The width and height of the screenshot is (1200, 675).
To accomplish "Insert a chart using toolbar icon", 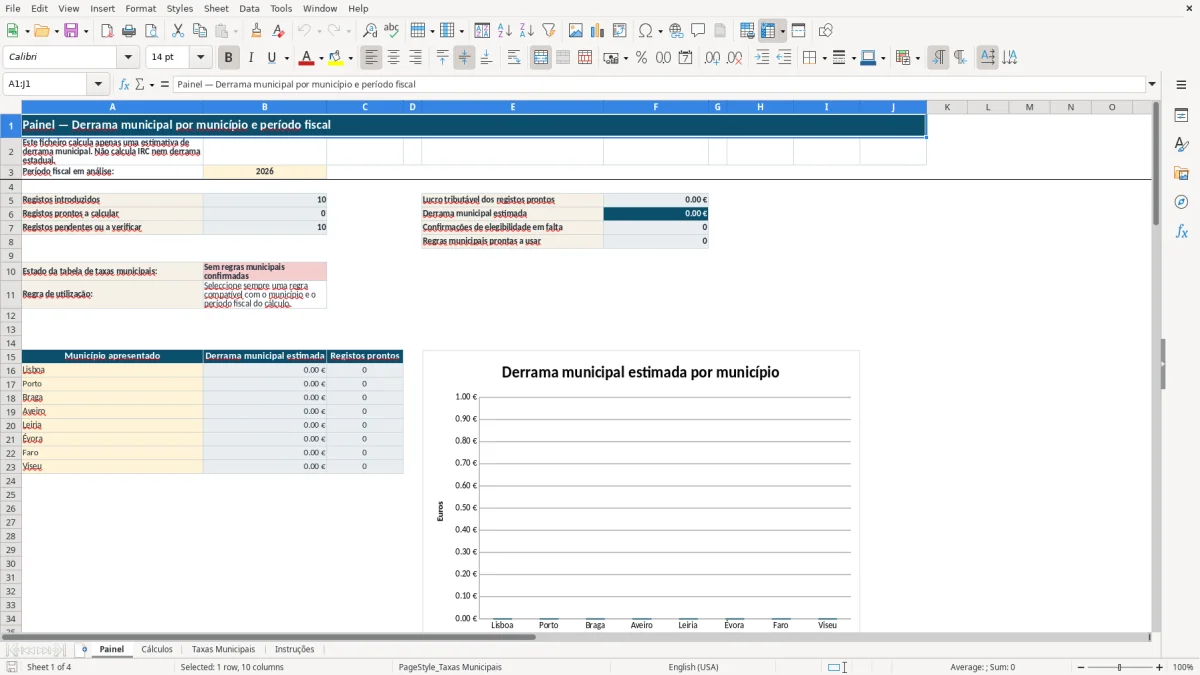I will coord(597,31).
